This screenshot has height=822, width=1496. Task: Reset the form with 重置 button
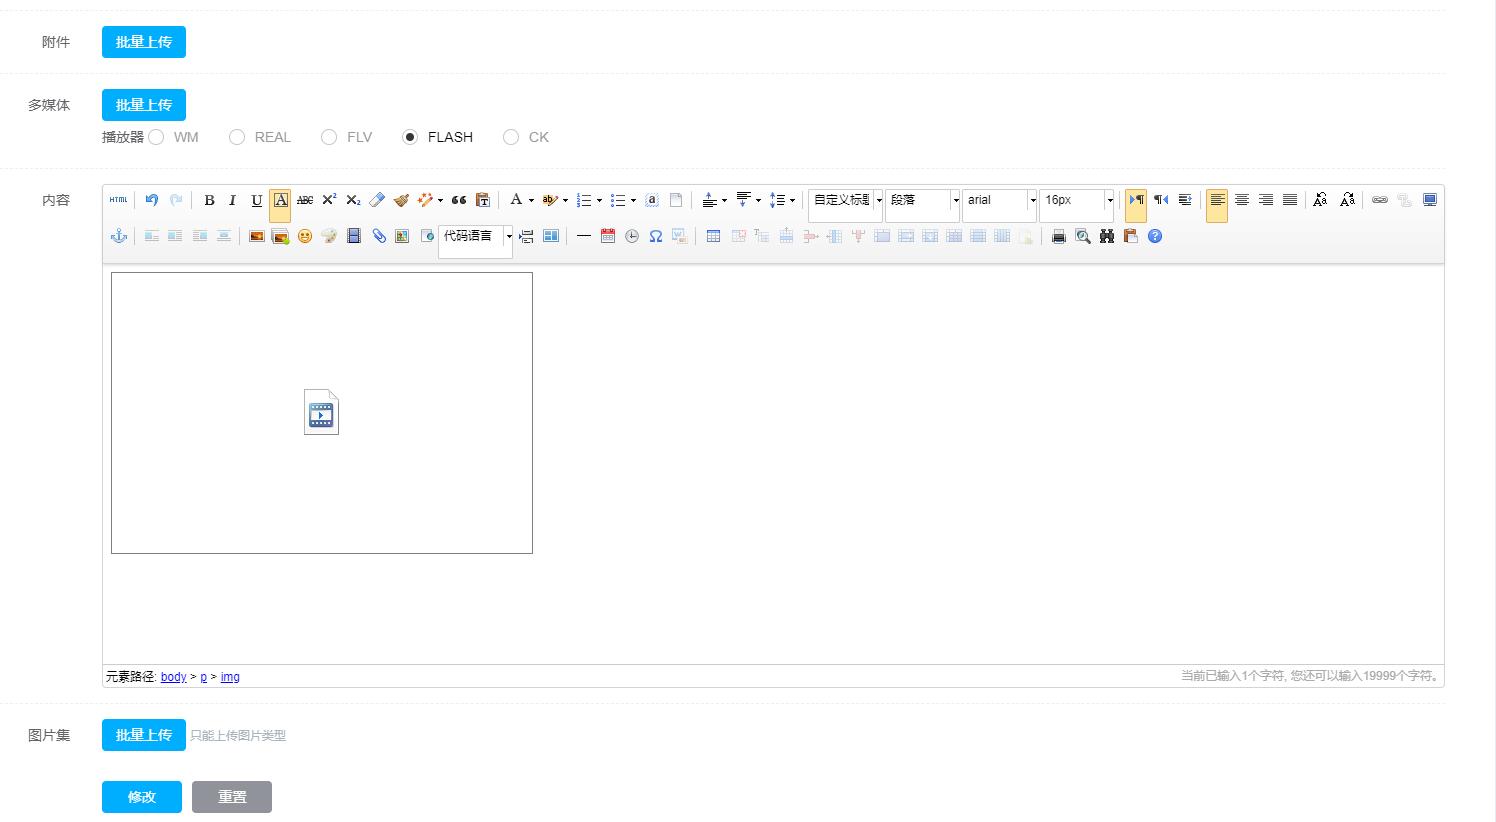232,797
